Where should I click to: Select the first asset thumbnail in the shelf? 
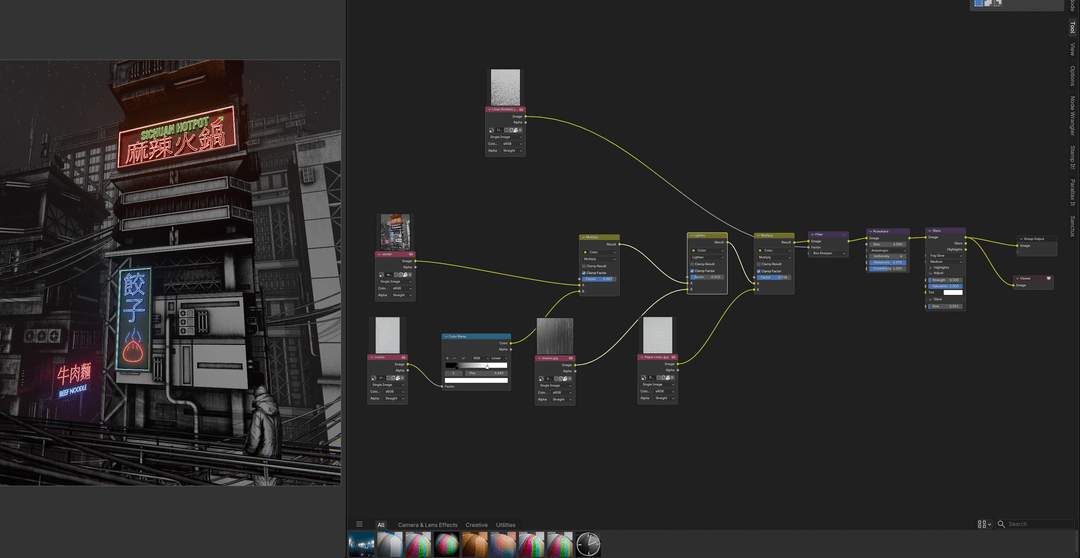click(361, 544)
